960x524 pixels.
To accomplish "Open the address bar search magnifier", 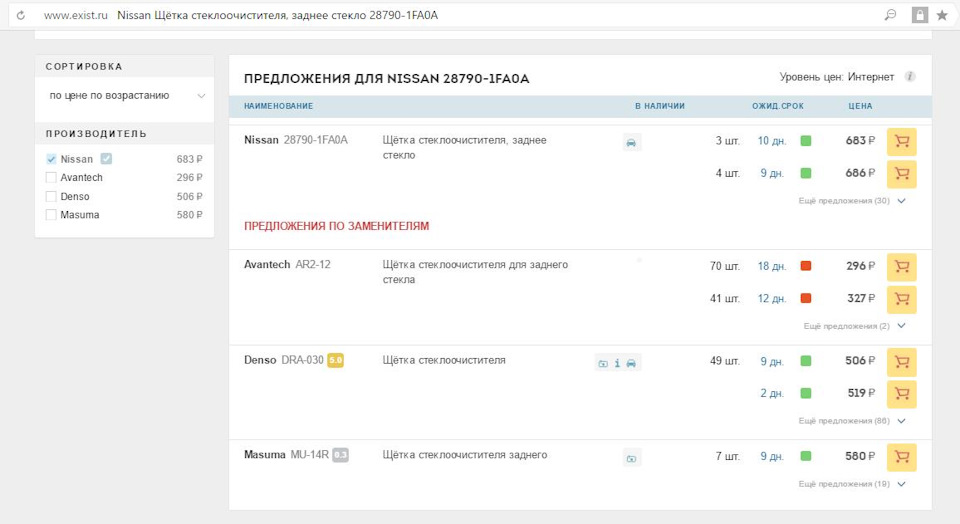I will (x=890, y=15).
